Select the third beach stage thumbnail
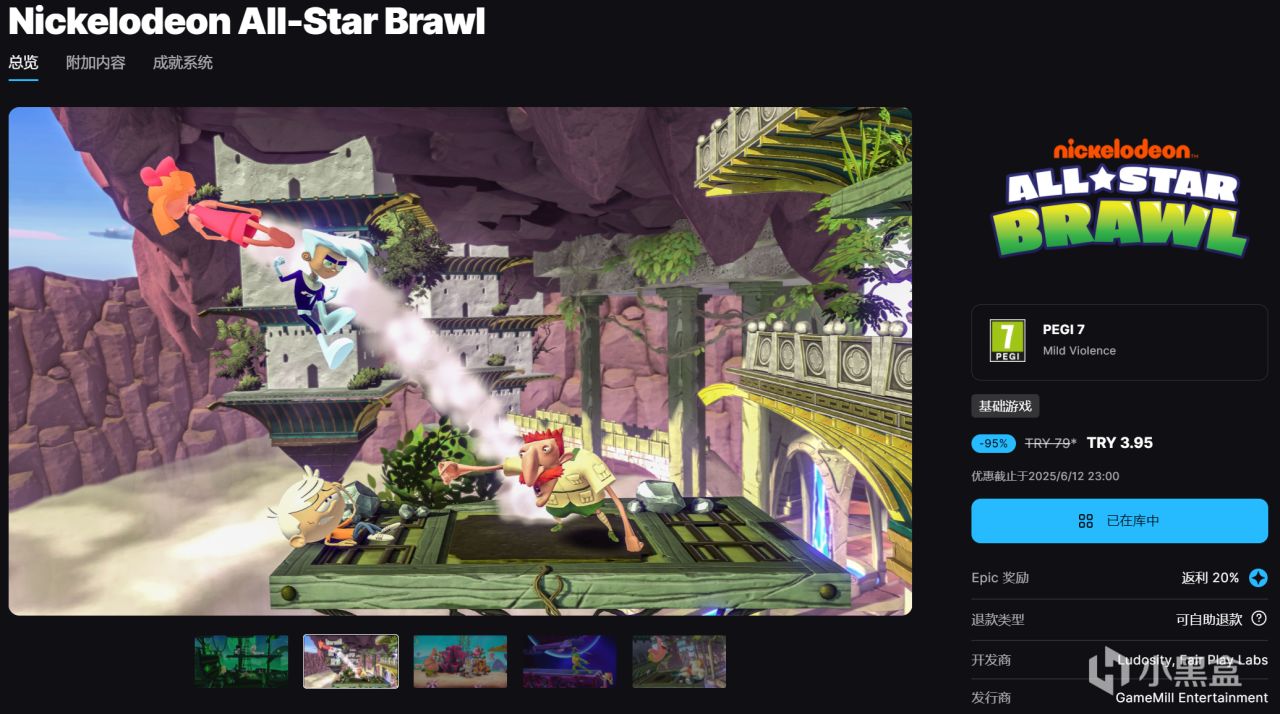This screenshot has height=714, width=1280. pos(460,661)
